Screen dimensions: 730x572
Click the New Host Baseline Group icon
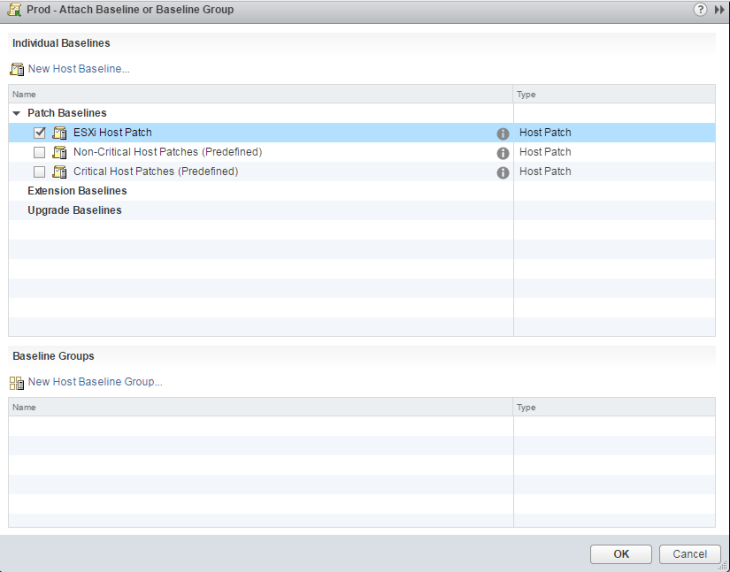tap(17, 382)
